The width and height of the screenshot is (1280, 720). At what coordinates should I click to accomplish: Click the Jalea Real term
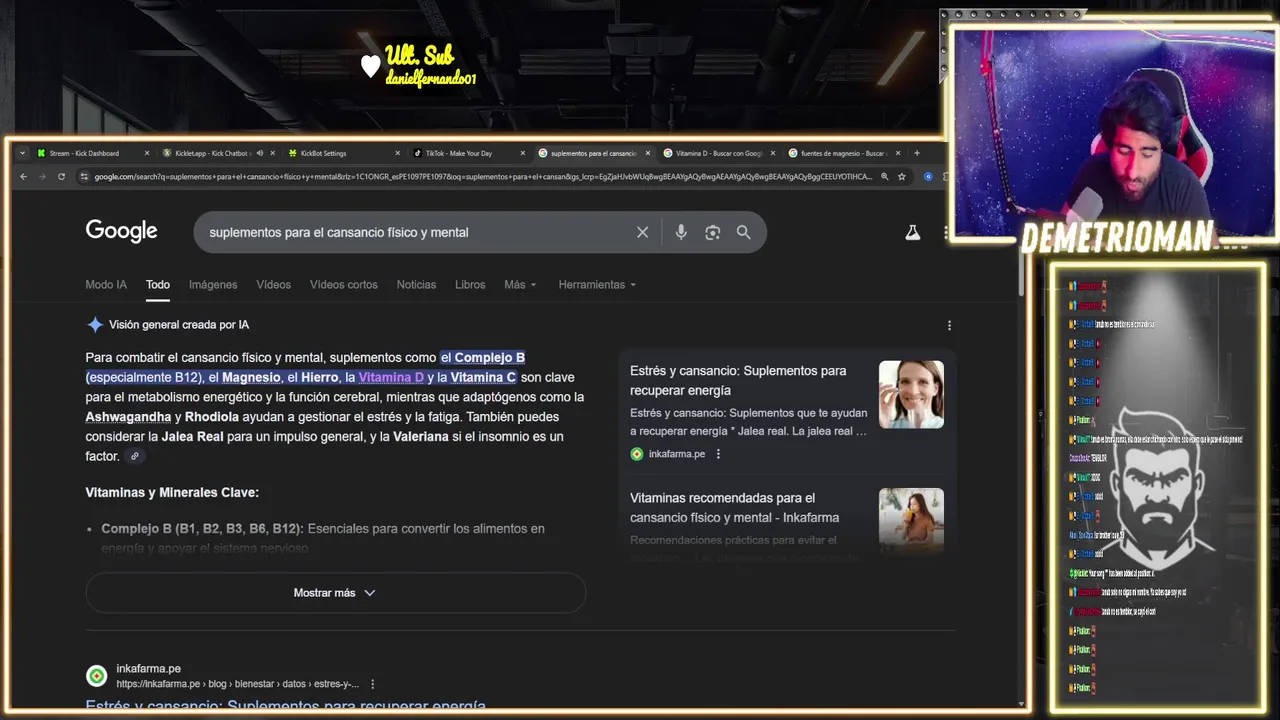192,437
